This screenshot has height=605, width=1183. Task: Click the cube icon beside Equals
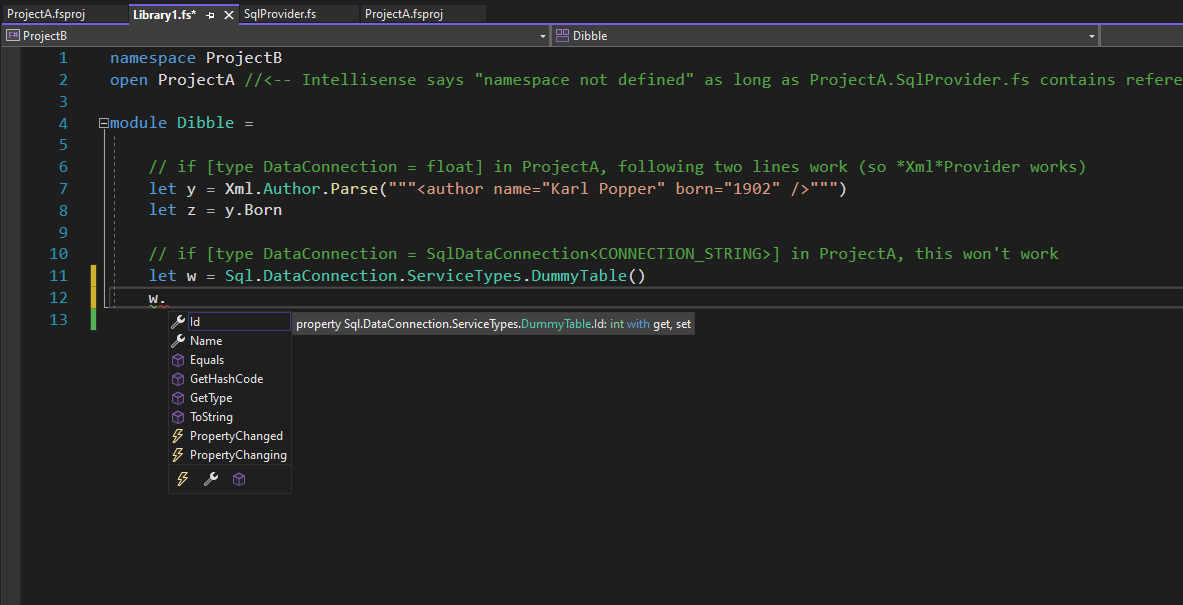178,359
